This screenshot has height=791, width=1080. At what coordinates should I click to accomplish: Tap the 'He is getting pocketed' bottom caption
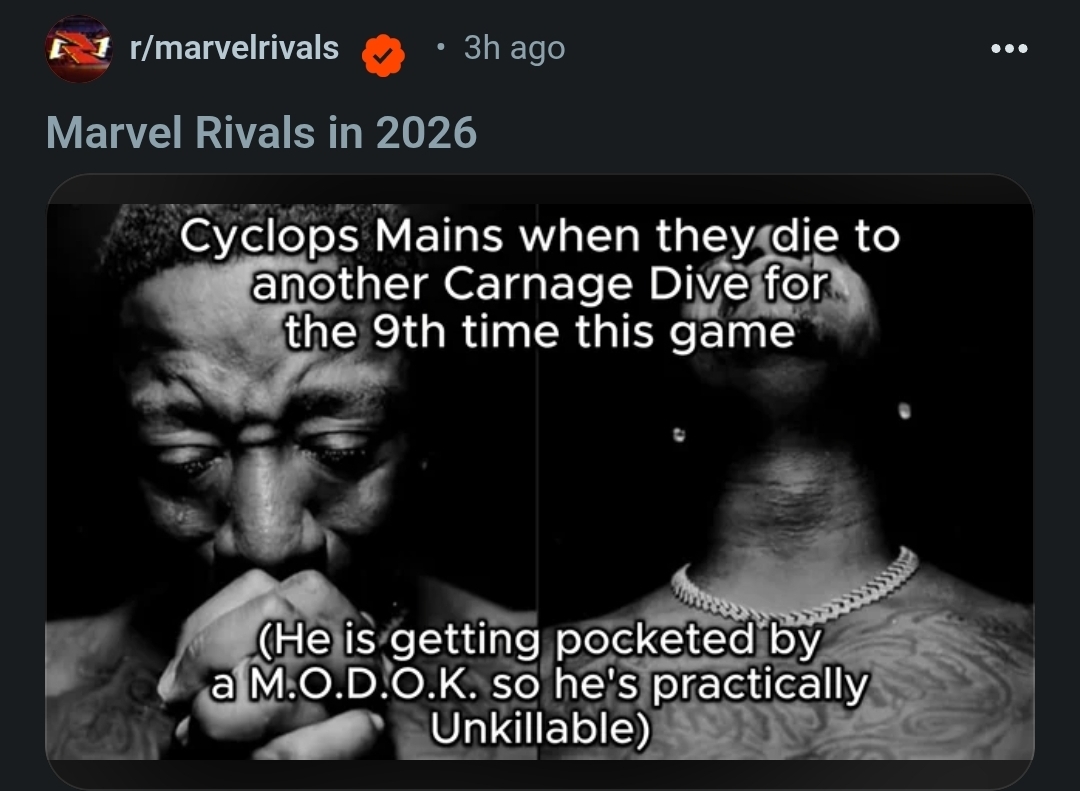[540, 684]
